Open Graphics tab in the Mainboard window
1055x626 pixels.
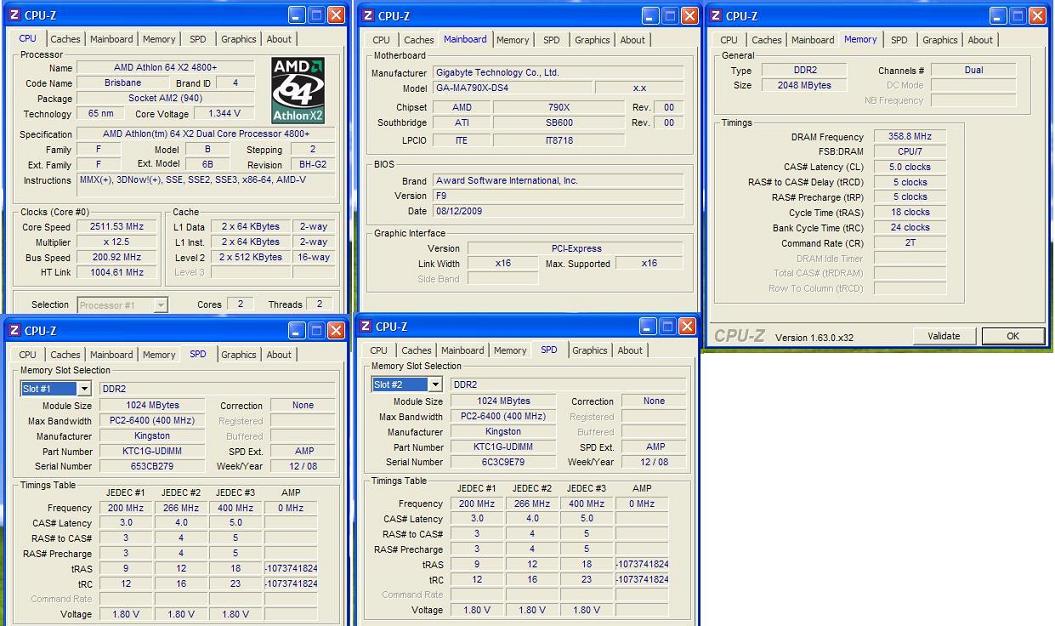(592, 40)
